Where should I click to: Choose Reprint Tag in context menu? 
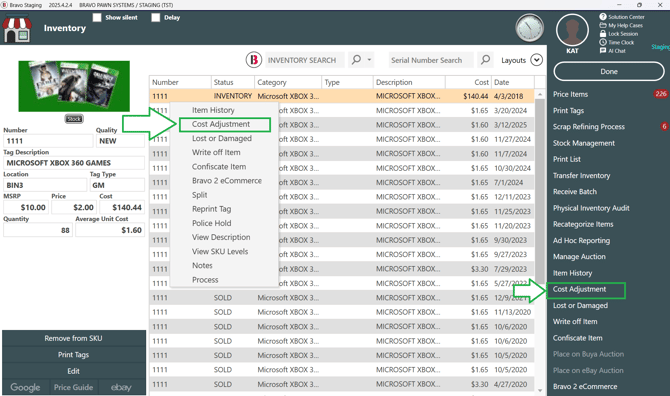click(211, 209)
